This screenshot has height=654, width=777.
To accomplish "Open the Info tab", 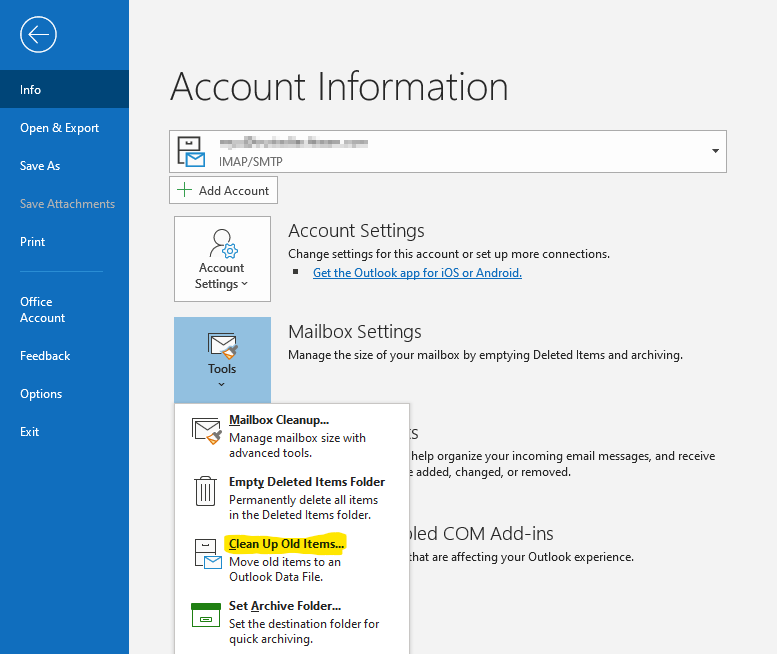I will click(64, 89).
